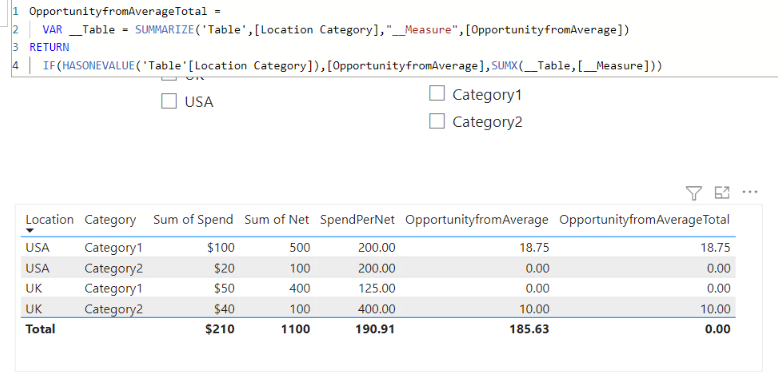Activate the focus mode icon

pyautogui.click(x=721, y=192)
